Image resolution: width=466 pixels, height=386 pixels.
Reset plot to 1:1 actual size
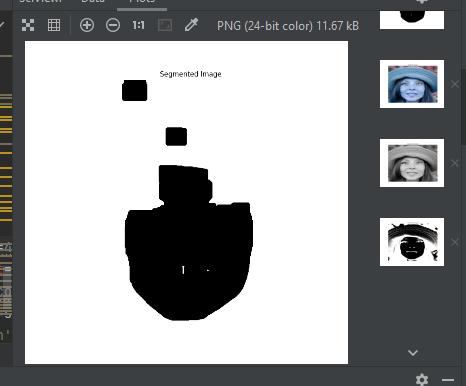(x=138, y=25)
